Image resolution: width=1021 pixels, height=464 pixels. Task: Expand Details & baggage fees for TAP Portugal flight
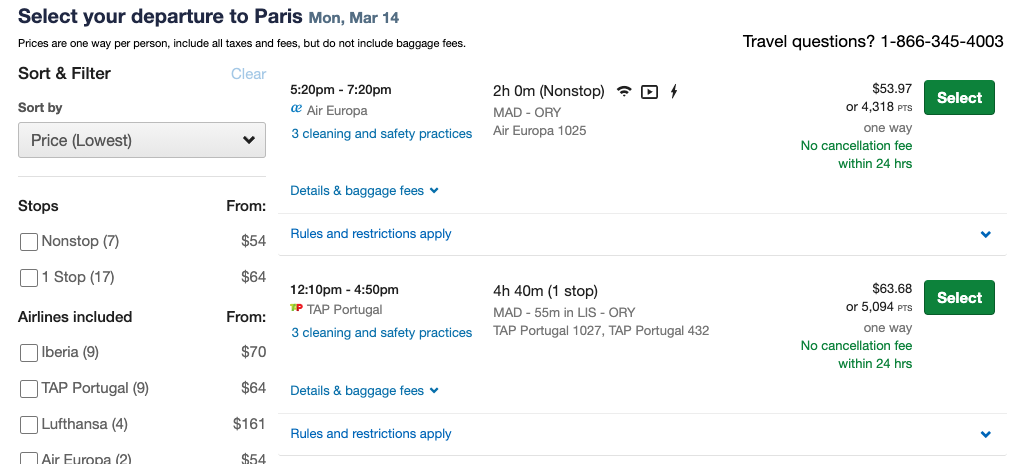click(364, 390)
